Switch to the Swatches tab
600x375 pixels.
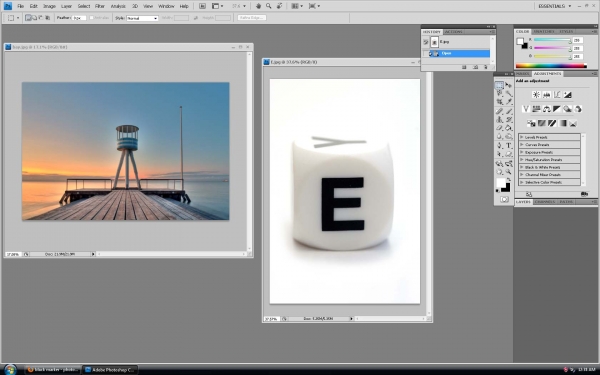tap(544, 31)
